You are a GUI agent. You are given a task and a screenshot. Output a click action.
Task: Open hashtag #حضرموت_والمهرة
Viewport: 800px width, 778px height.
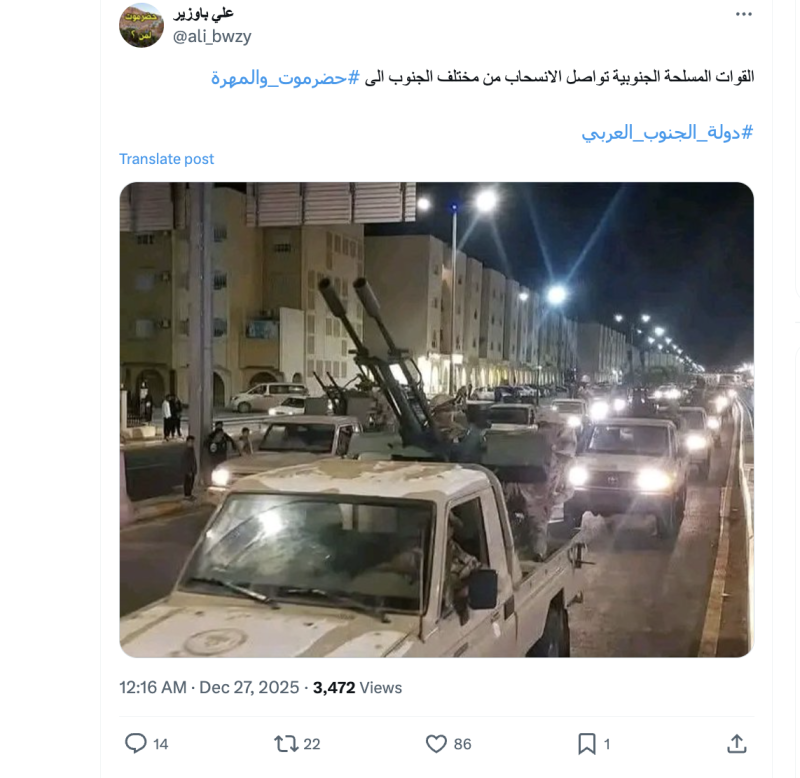(x=286, y=78)
